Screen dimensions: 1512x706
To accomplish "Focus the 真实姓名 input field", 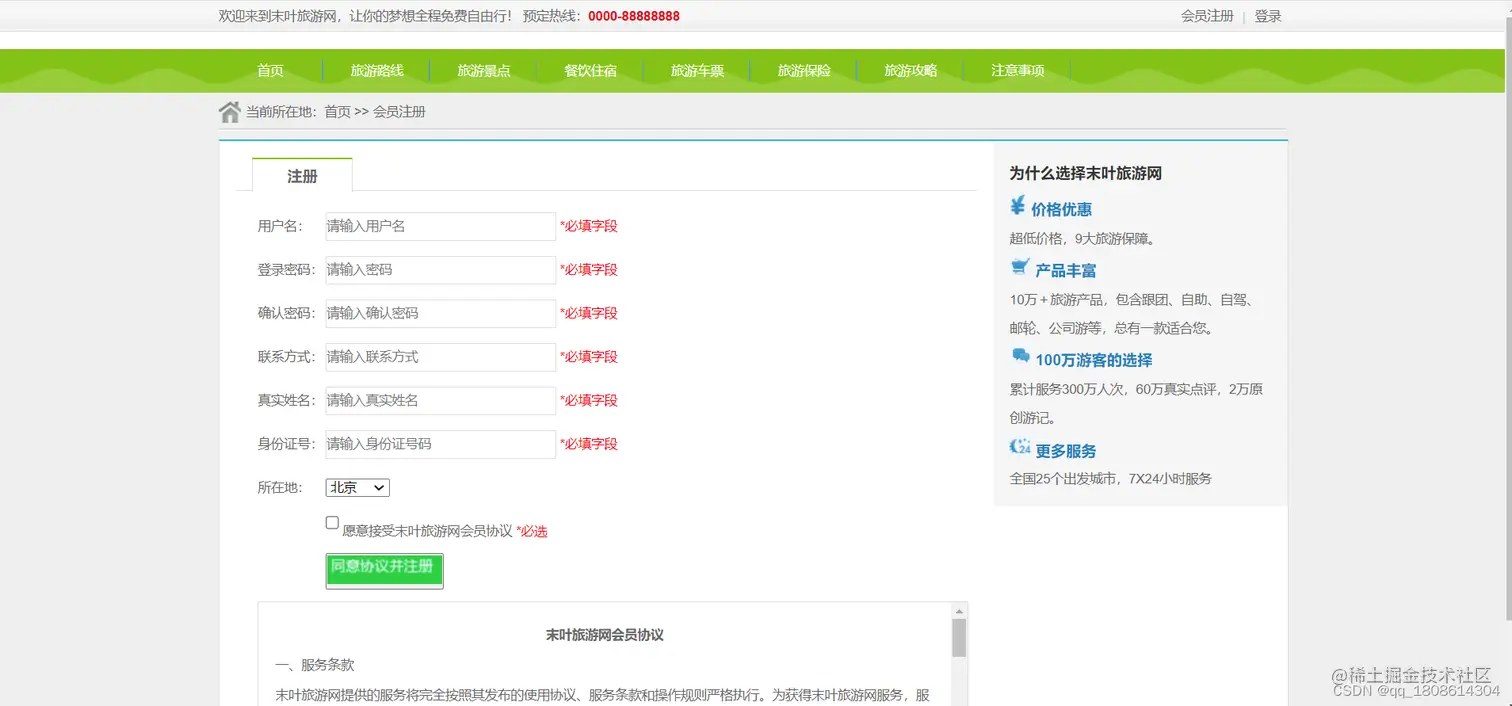I will (440, 400).
